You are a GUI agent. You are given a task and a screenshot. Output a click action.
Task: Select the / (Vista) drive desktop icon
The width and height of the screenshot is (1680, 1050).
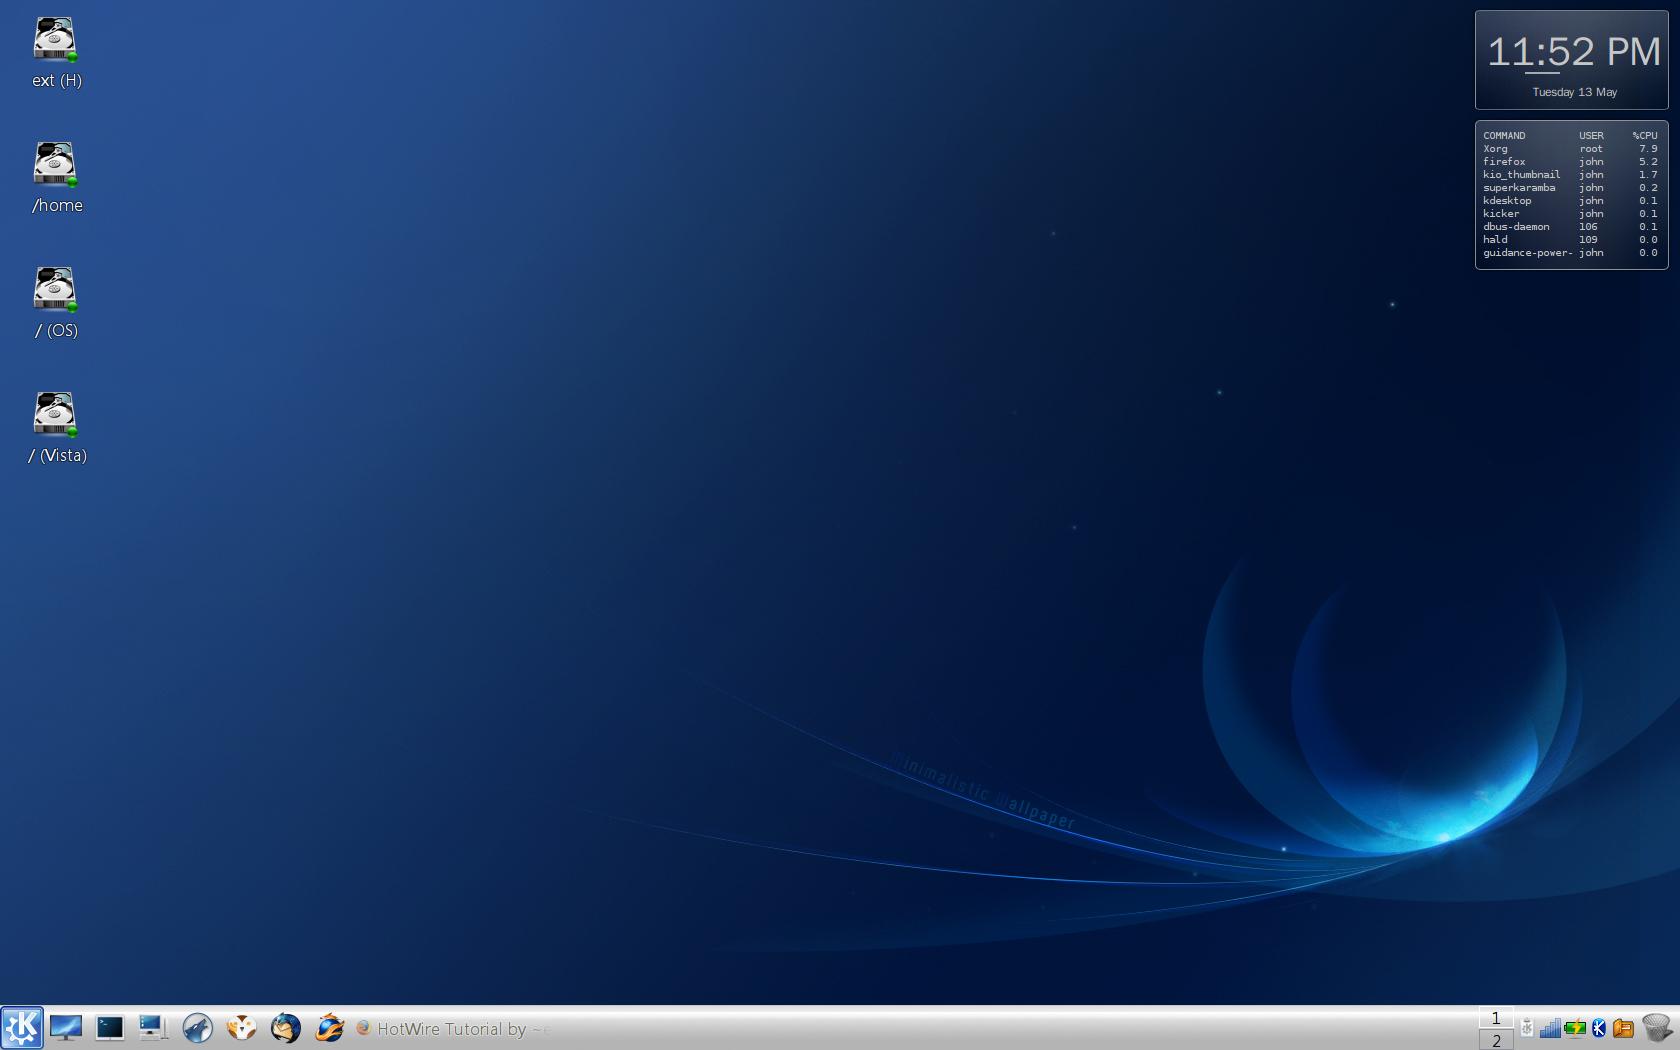pyautogui.click(x=56, y=428)
